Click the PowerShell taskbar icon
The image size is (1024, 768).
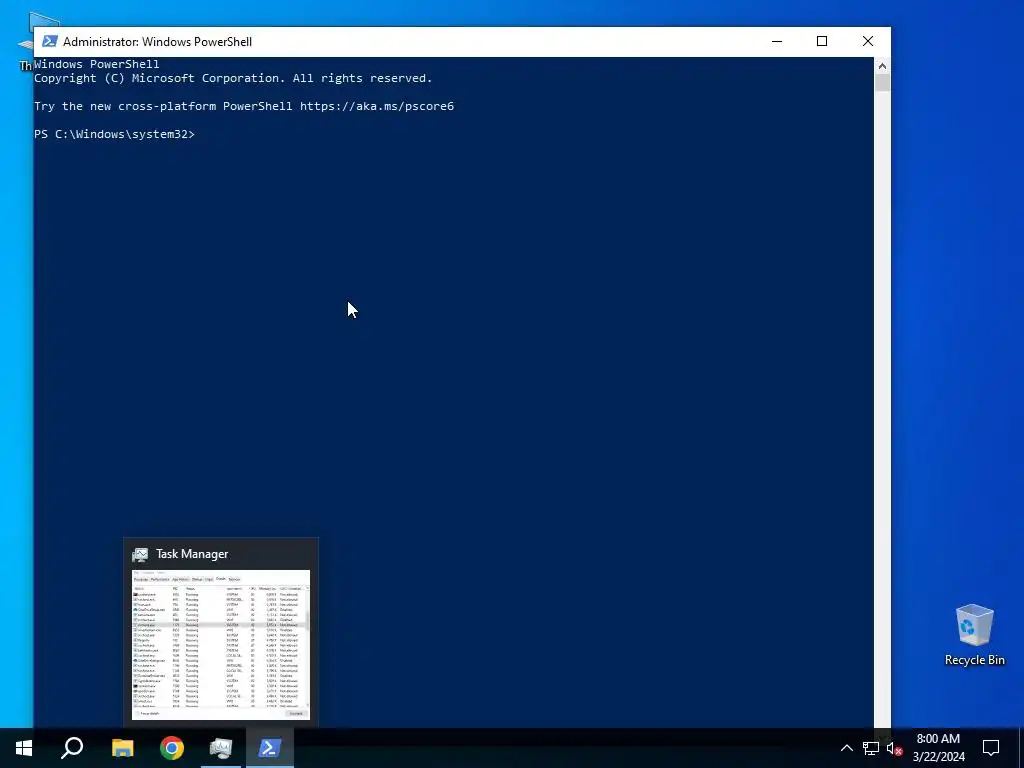[270, 748]
